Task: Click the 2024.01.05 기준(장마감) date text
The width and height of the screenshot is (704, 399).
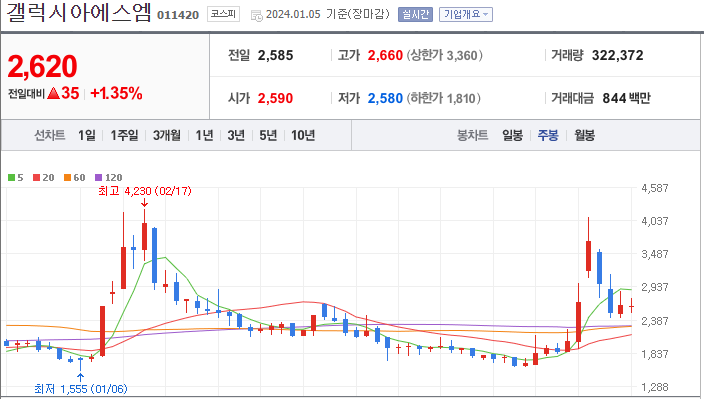Action: [328, 14]
